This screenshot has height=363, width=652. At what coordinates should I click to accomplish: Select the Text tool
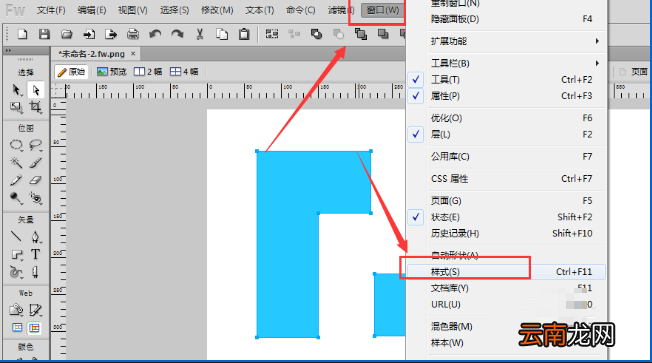(x=36, y=254)
